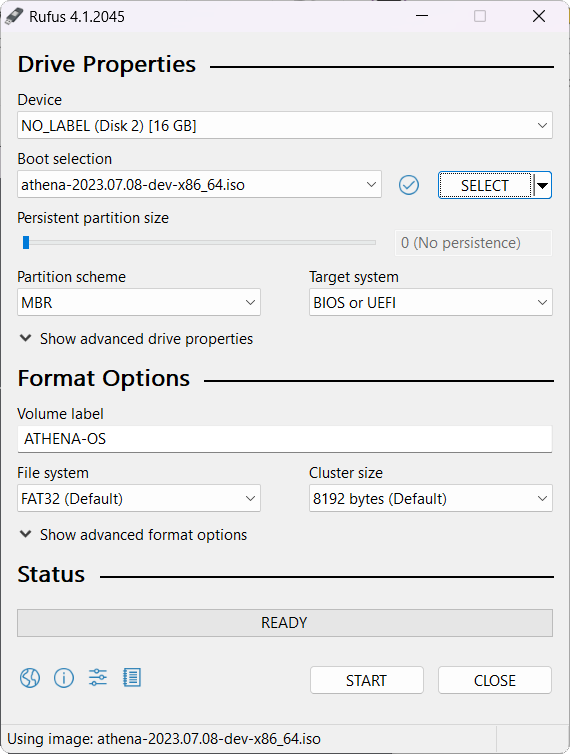Open the Partition scheme MBR dropdown
Image resolution: width=570 pixels, height=754 pixels.
coord(139,302)
